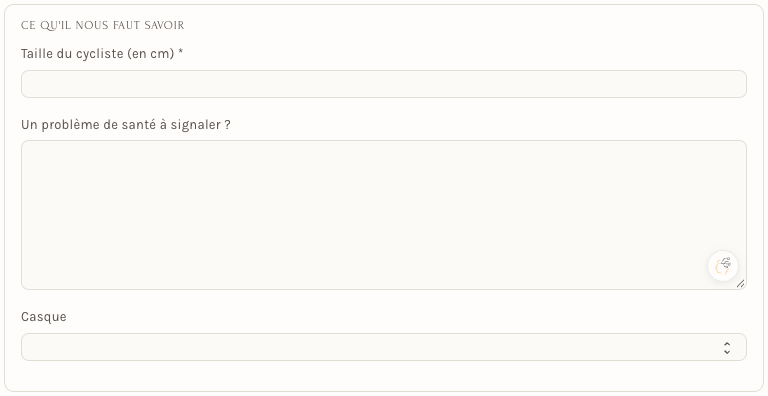Focus the Taille du cycliste input field
768x396 pixels.
[x=384, y=84]
